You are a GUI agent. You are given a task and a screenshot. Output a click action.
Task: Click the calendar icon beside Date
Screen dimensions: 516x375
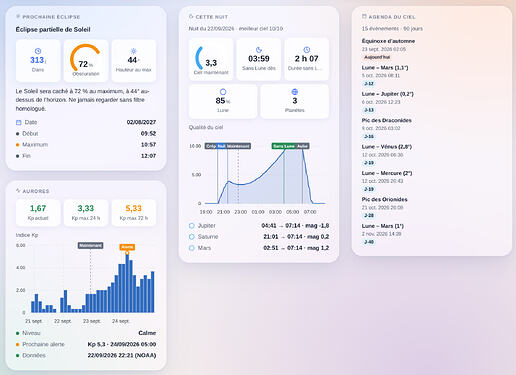19,122
